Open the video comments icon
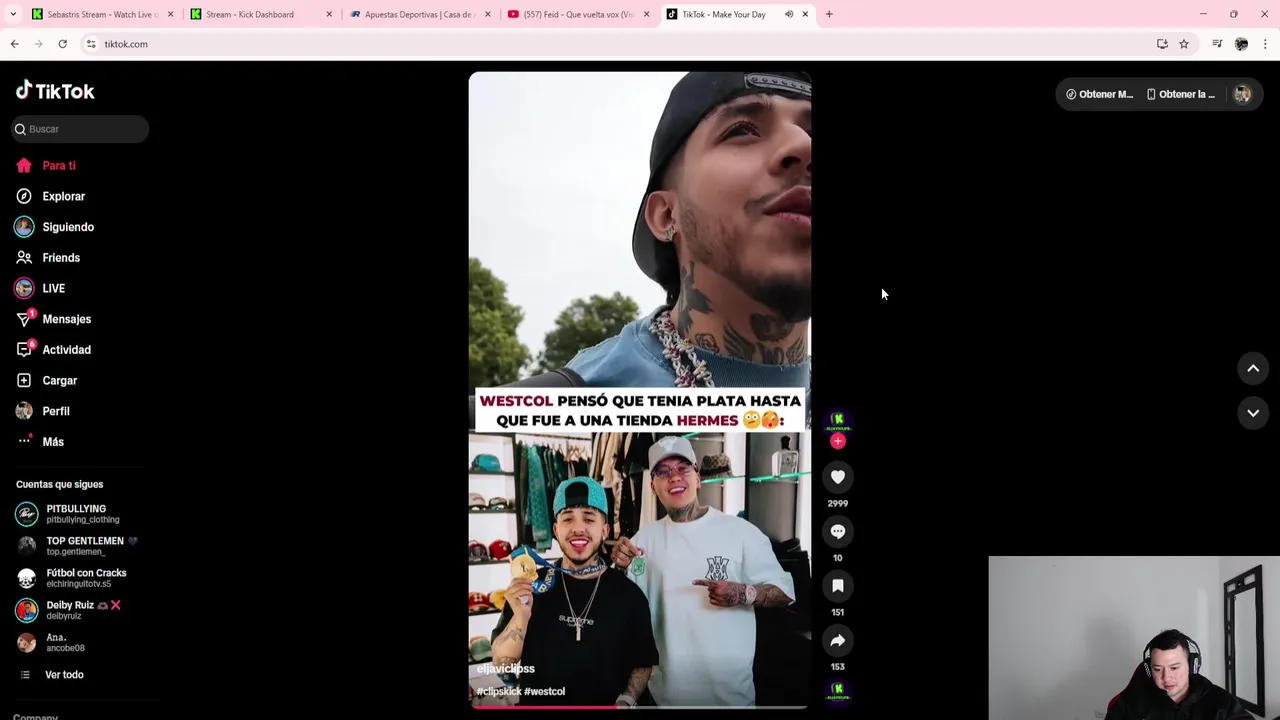 coord(838,531)
